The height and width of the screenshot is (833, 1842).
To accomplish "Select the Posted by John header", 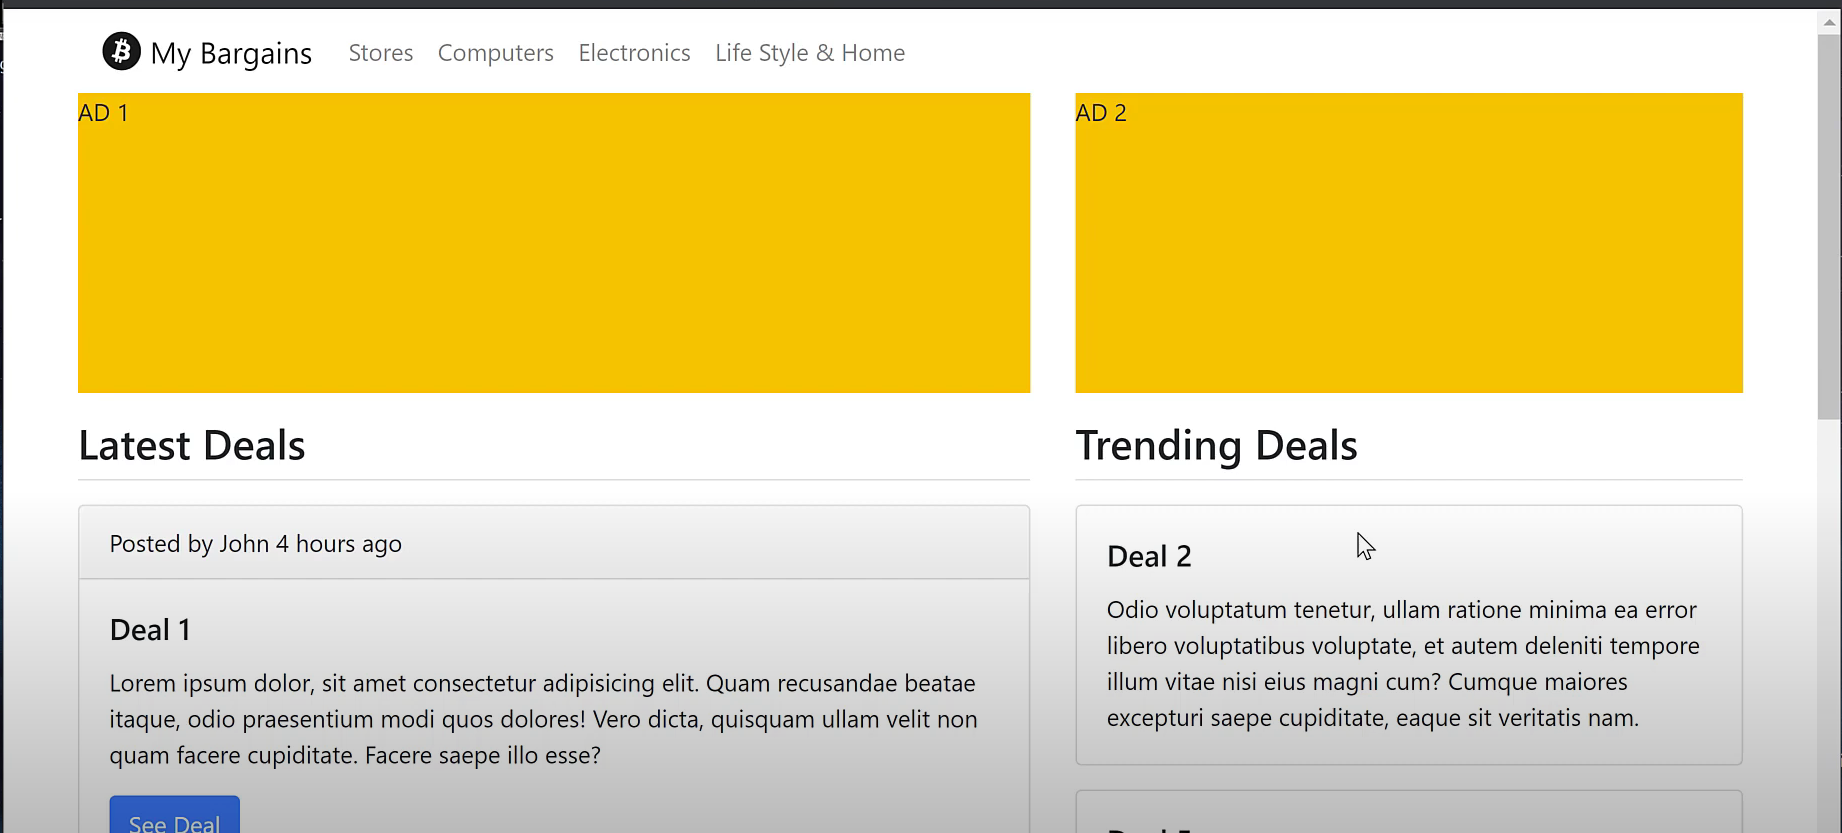I will tap(255, 543).
